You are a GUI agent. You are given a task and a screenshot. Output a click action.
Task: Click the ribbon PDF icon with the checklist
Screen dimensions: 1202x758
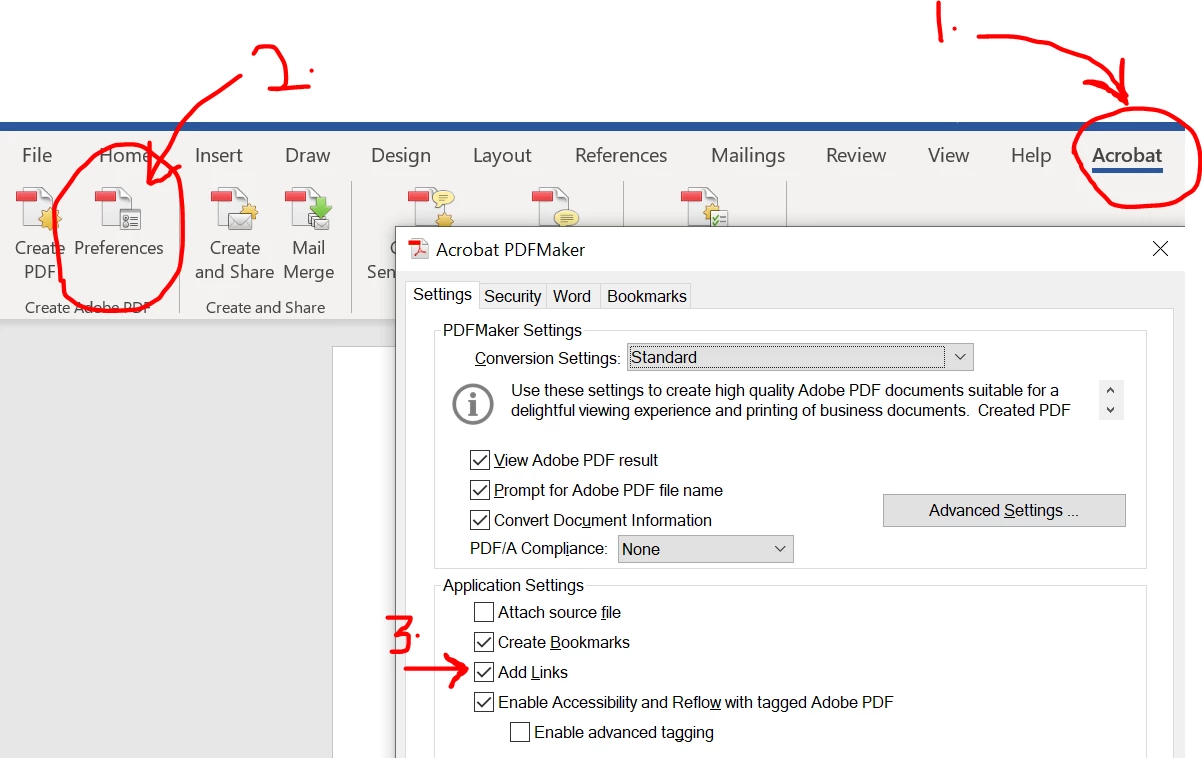click(x=704, y=206)
